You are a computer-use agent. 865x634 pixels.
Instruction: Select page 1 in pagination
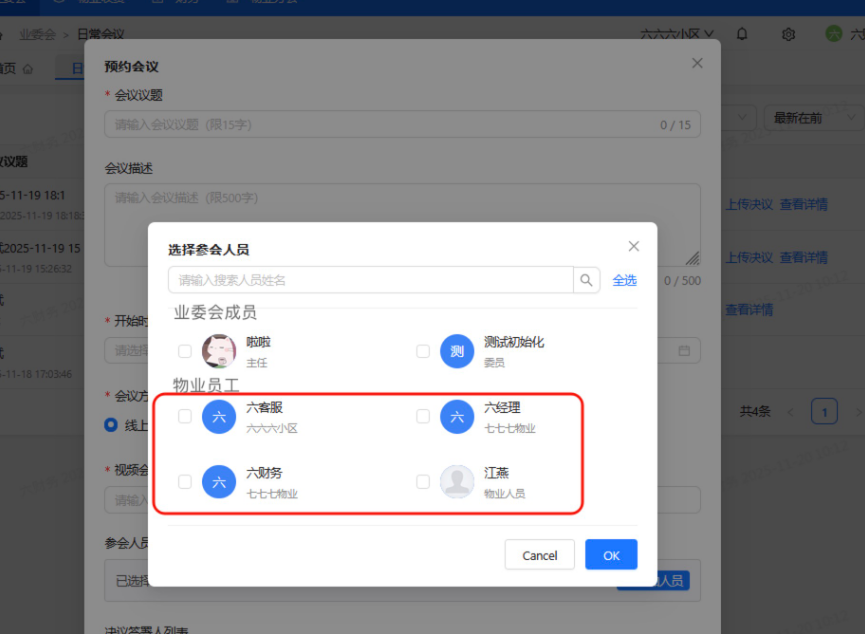tap(824, 412)
